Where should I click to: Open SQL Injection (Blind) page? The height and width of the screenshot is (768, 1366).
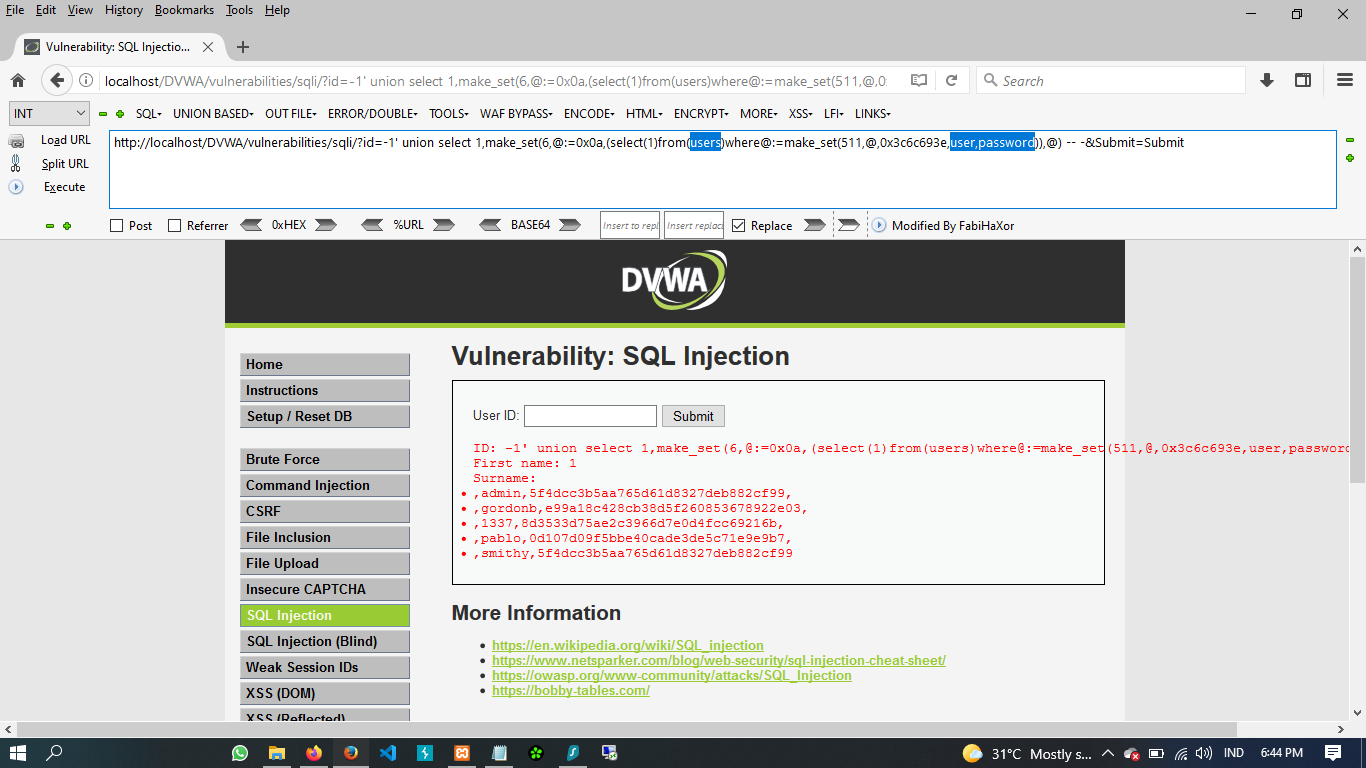(x=325, y=642)
